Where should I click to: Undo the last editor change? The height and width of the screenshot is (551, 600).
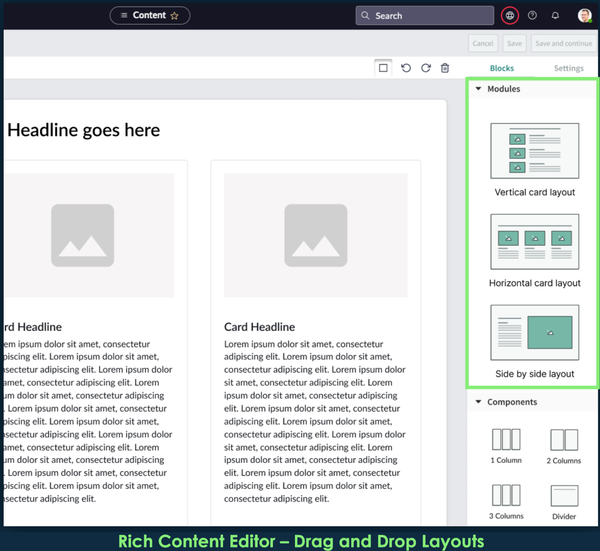(406, 68)
